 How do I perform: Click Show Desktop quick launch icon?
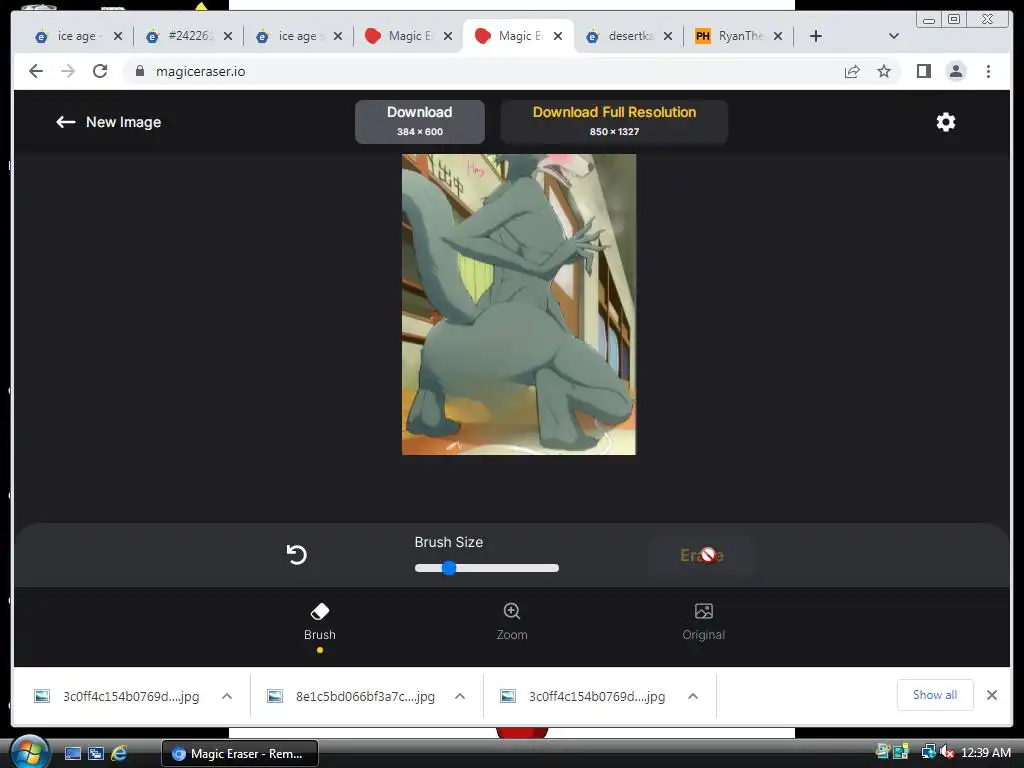coord(72,754)
